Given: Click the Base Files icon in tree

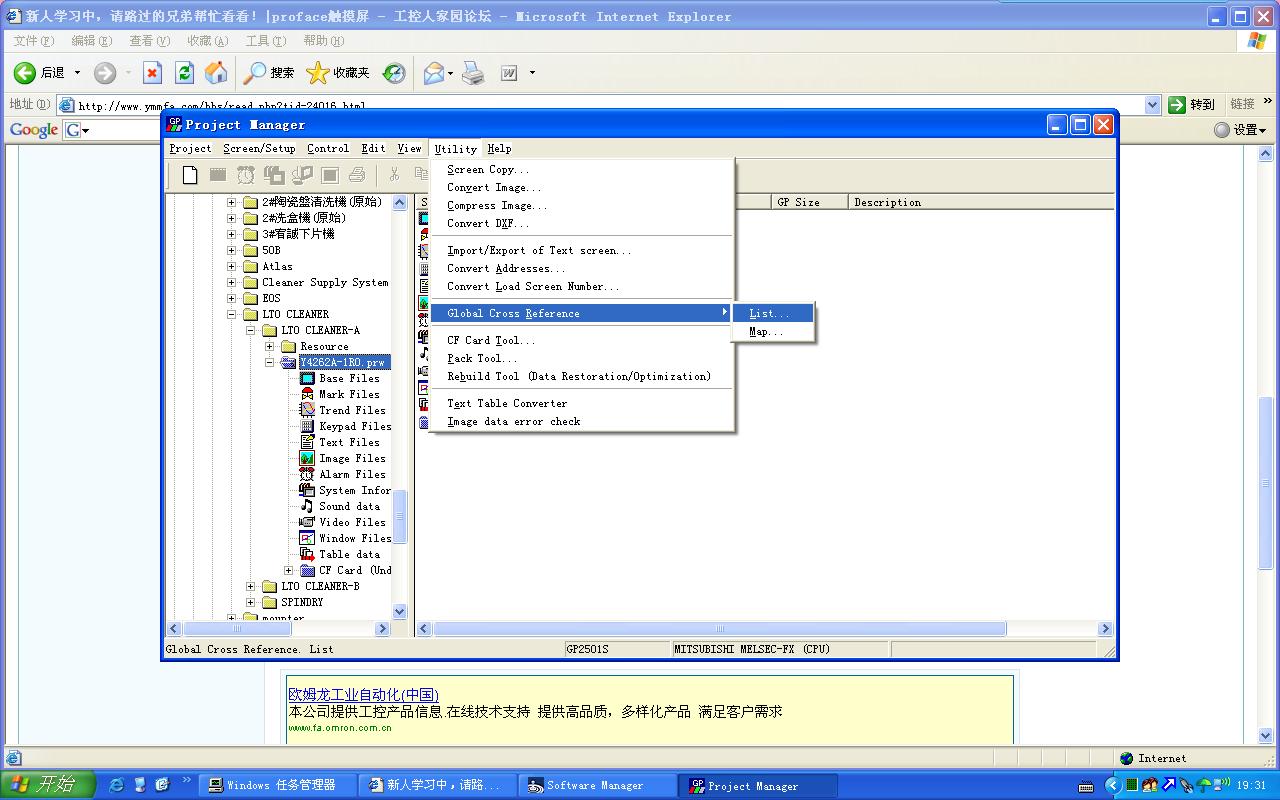Looking at the screenshot, I should 307,378.
